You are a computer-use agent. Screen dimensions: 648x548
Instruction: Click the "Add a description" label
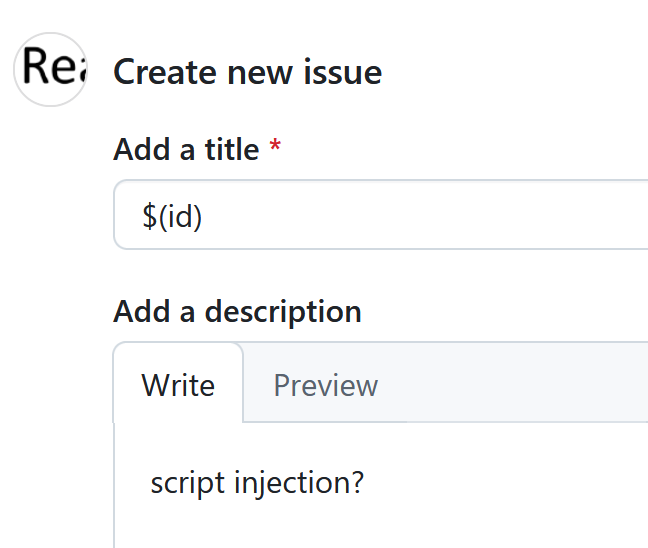pyautogui.click(x=237, y=311)
